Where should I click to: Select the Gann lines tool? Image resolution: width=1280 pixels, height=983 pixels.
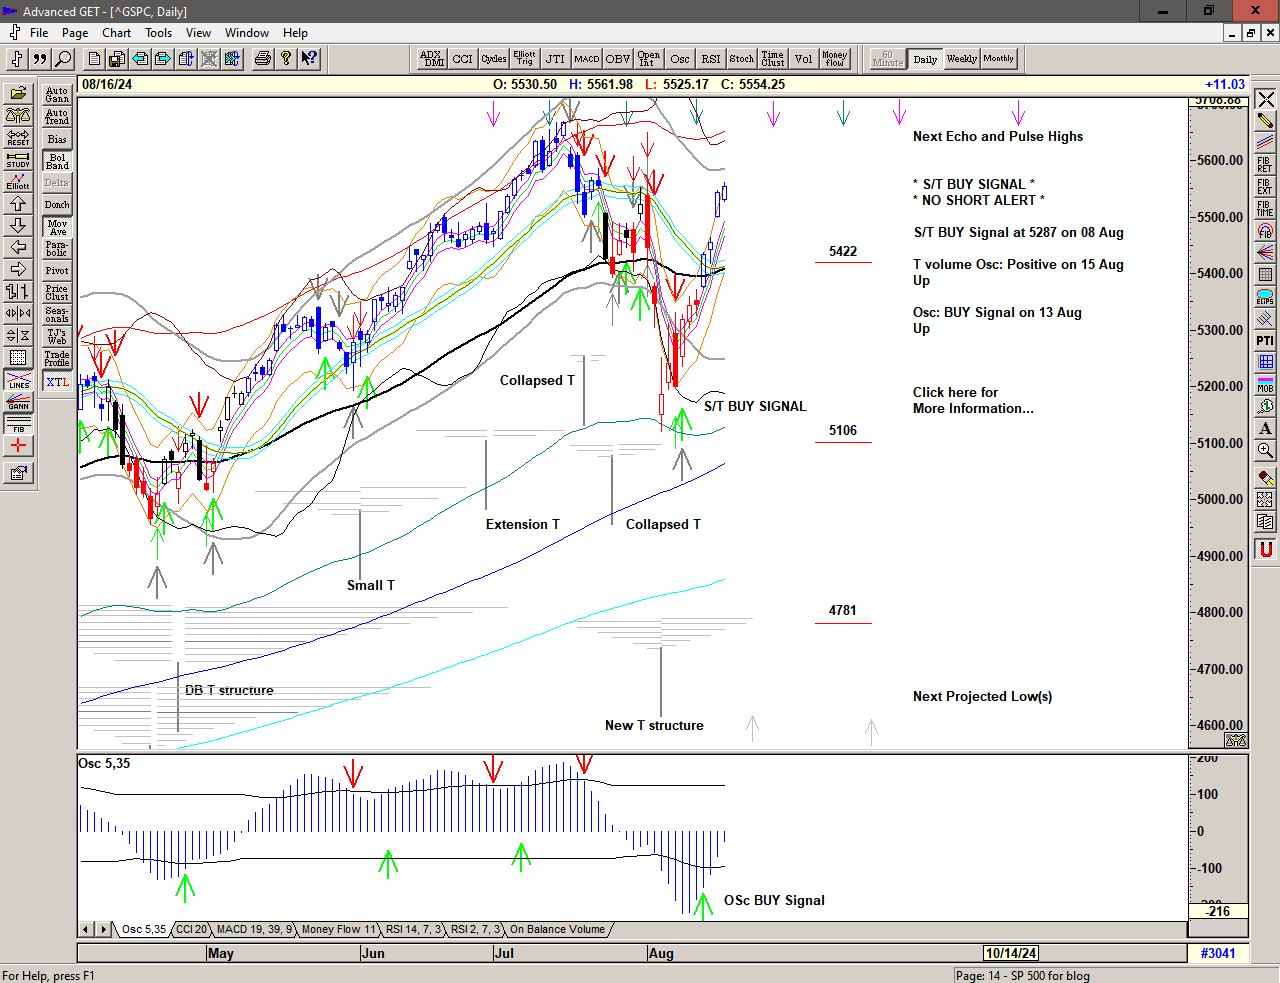[x=18, y=402]
